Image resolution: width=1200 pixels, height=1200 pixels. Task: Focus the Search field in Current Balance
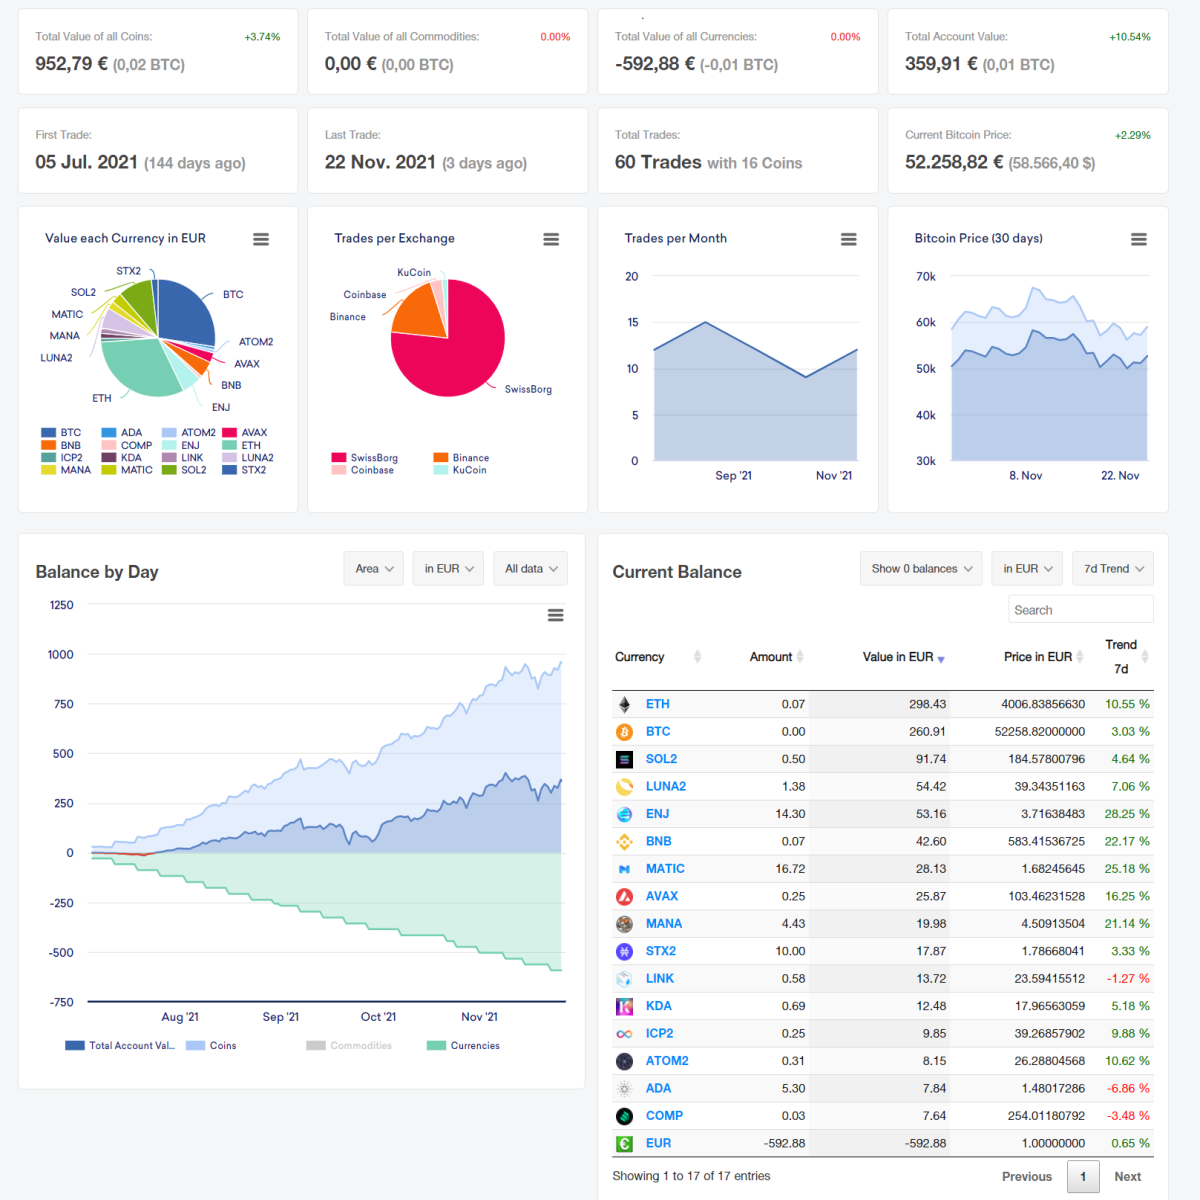(x=1080, y=609)
